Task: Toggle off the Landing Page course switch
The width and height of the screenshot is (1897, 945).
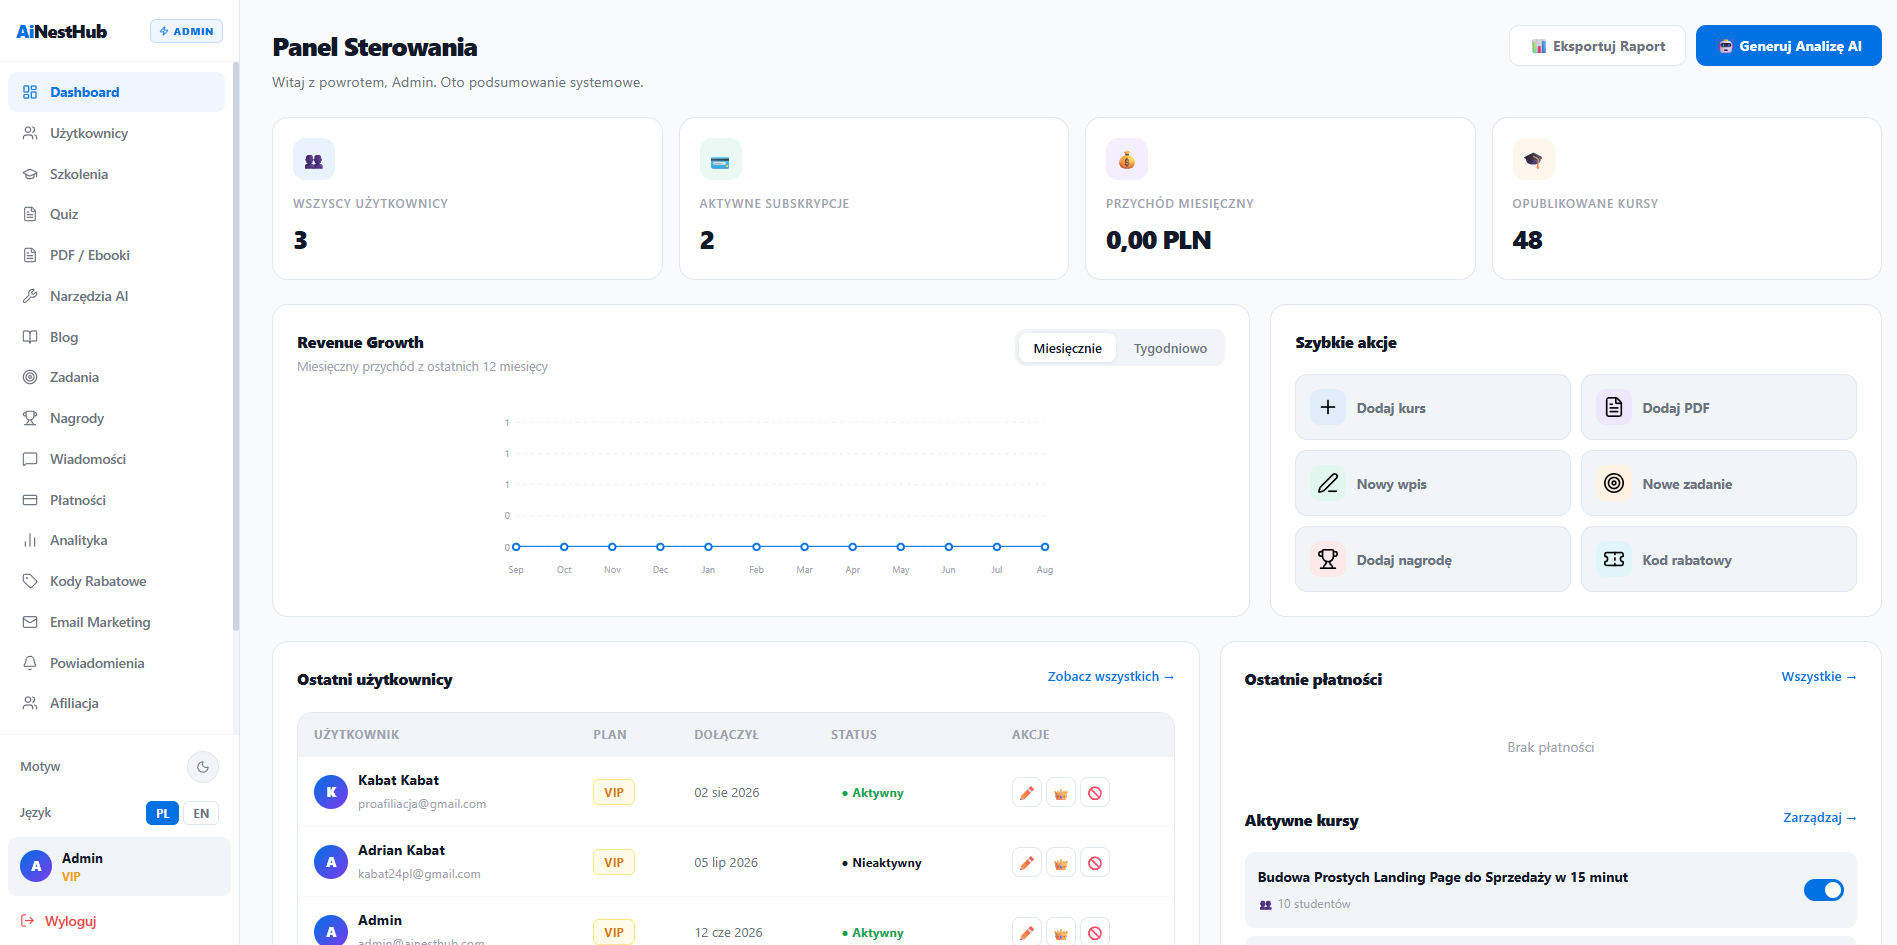Action: (1823, 890)
